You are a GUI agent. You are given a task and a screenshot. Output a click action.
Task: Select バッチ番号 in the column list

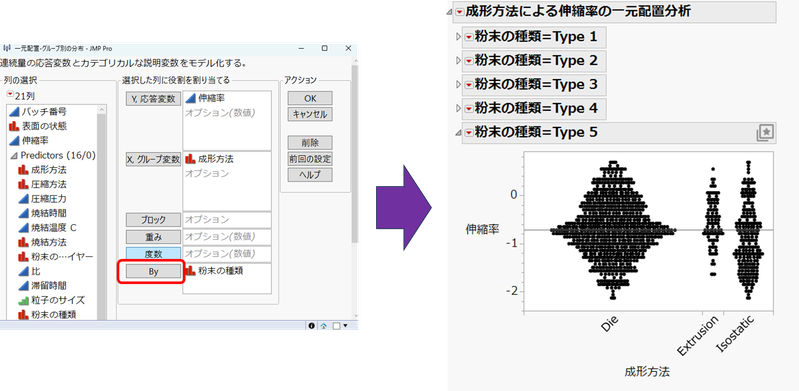(38, 111)
